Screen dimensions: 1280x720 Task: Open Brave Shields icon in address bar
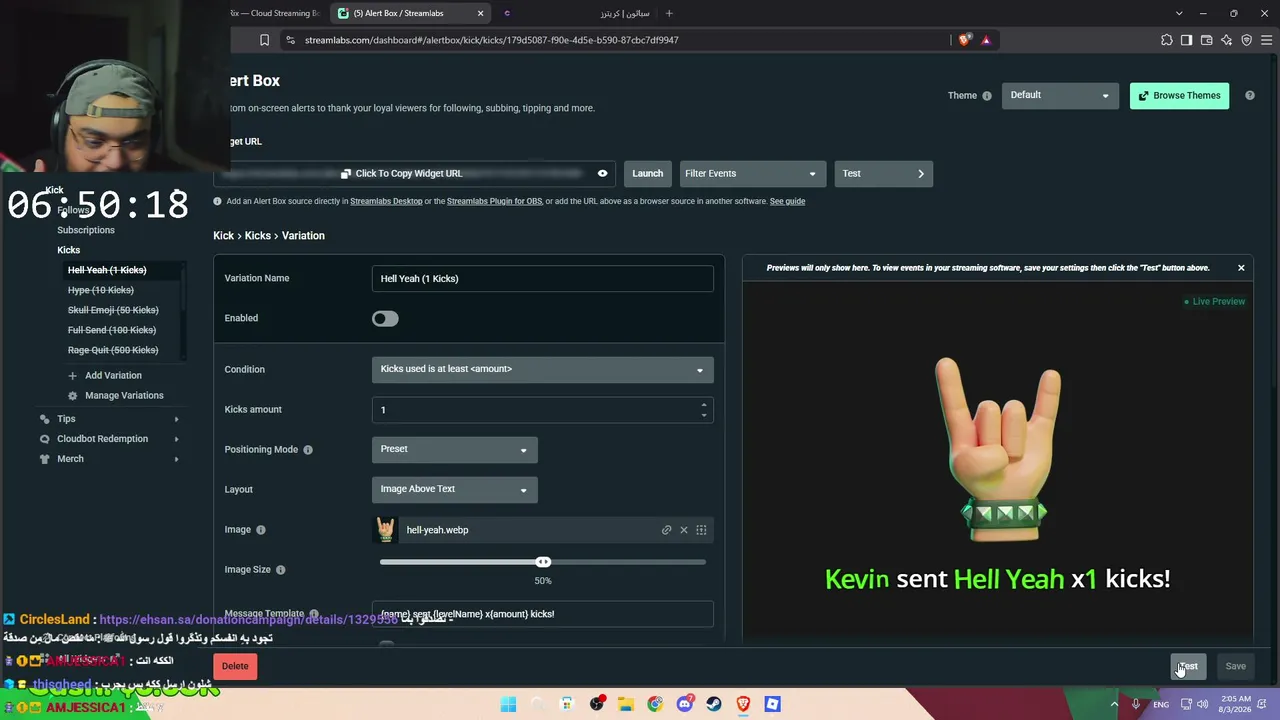964,40
